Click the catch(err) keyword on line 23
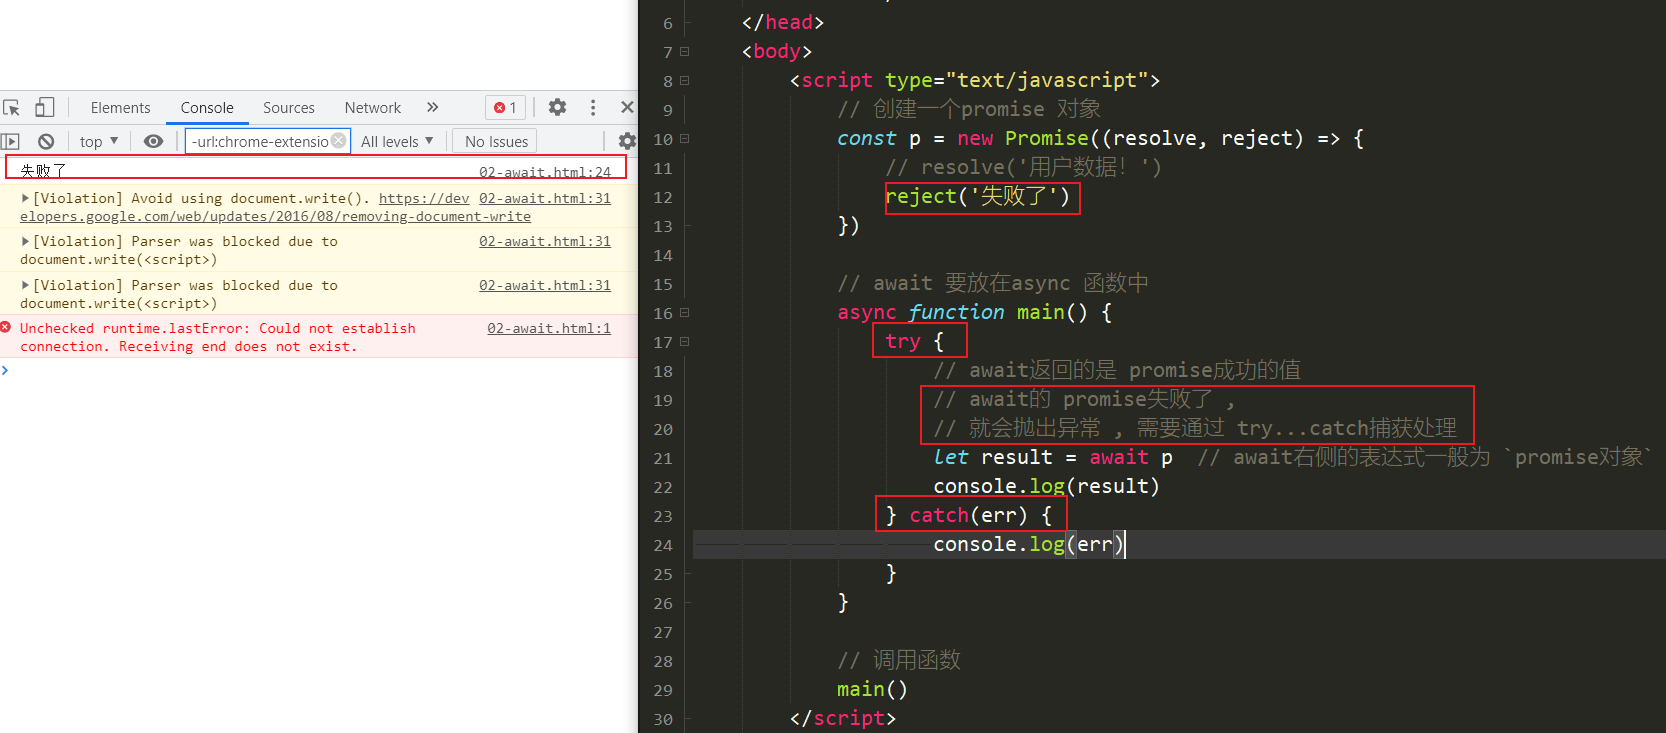The image size is (1666, 733). pos(969,515)
